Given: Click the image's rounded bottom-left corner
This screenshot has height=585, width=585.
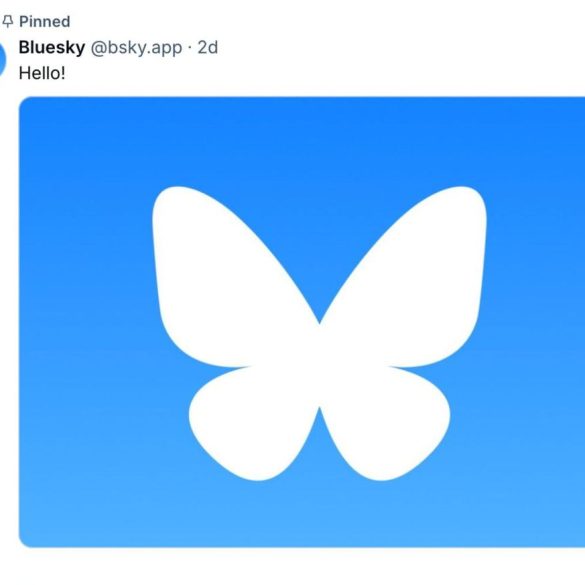Looking at the screenshot, I should (25, 542).
